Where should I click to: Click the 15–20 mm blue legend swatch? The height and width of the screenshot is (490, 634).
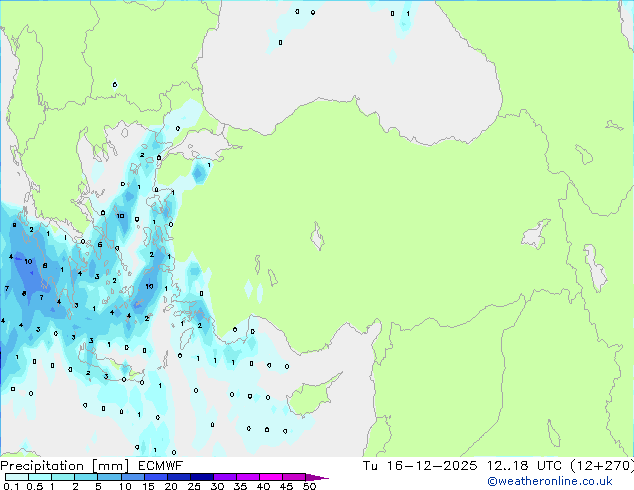click(x=155, y=477)
